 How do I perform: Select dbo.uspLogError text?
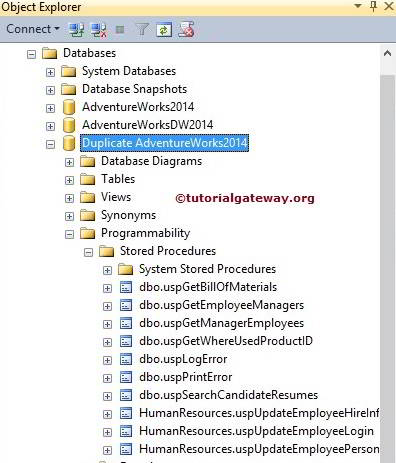(x=183, y=359)
